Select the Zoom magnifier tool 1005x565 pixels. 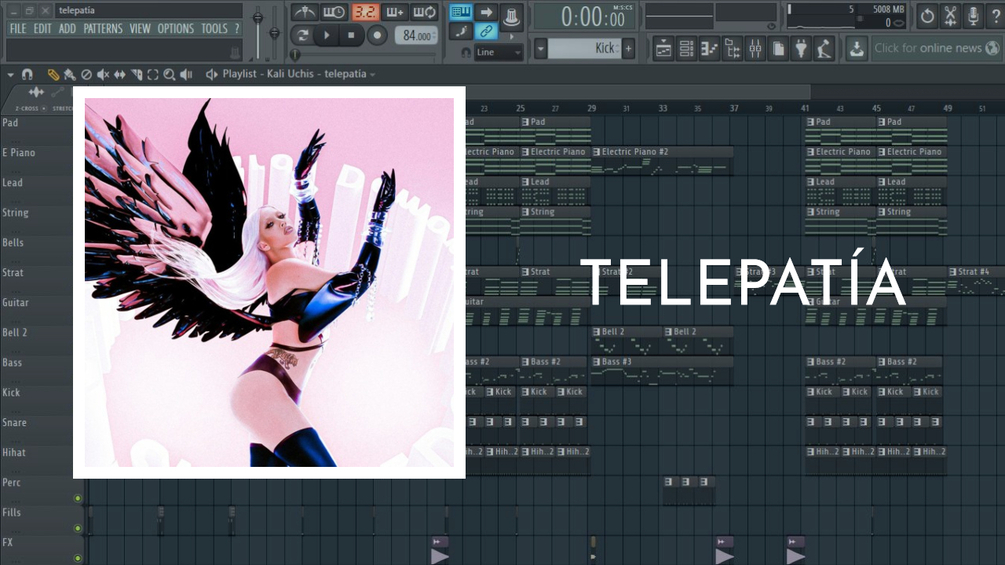(x=169, y=74)
